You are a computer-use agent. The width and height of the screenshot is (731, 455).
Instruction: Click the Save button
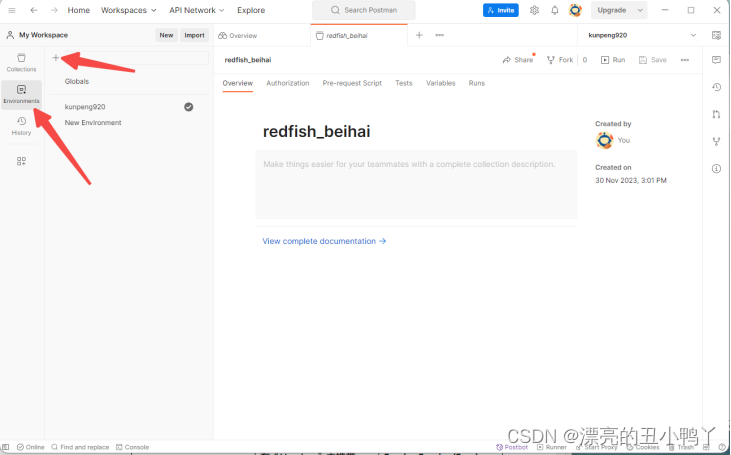pyautogui.click(x=653, y=60)
